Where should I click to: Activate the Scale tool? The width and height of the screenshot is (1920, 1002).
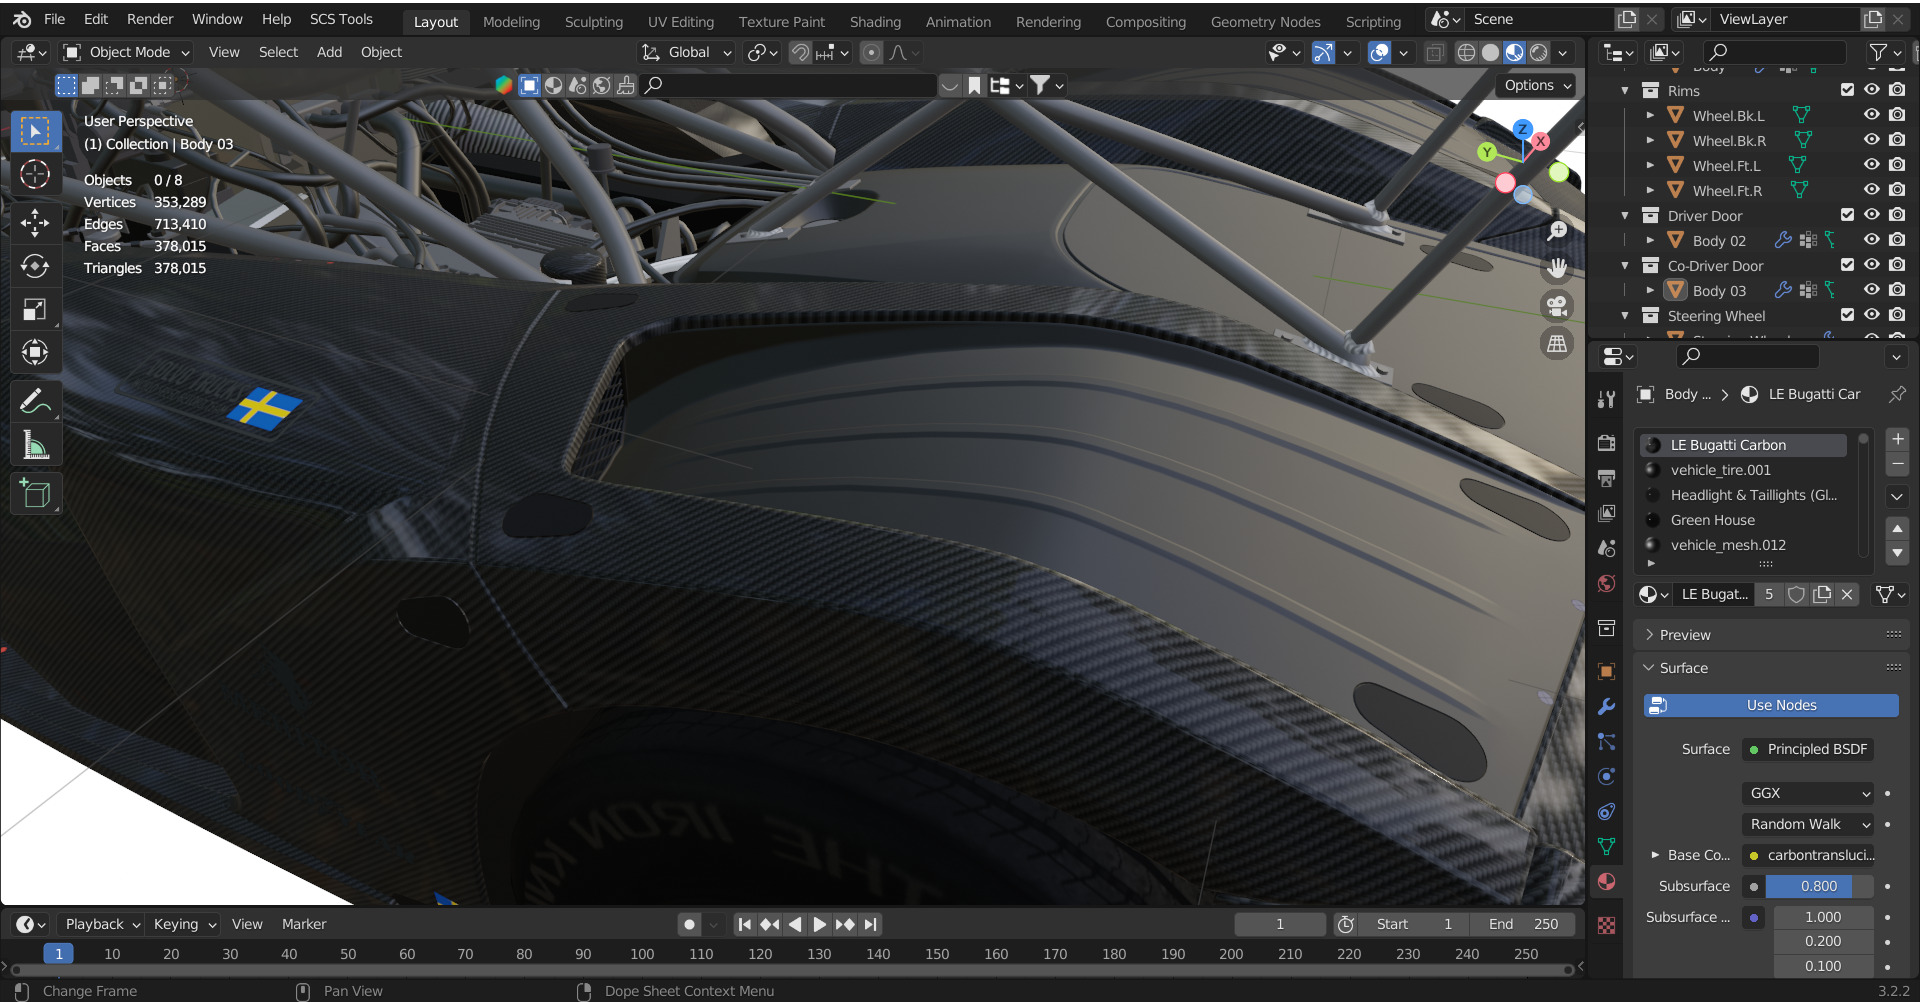tap(35, 310)
